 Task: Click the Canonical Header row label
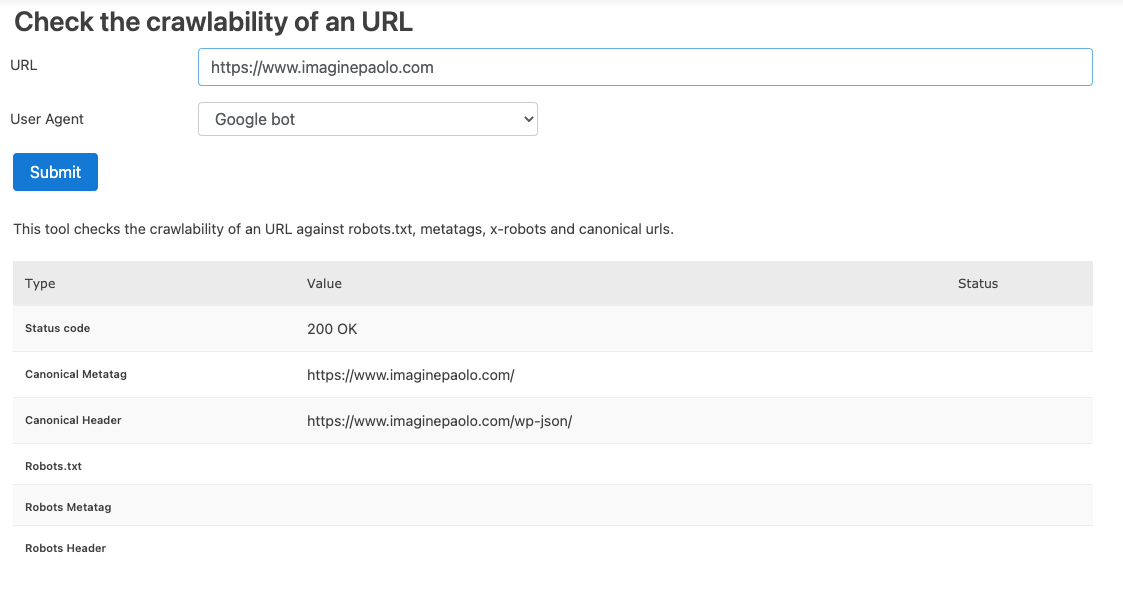point(73,420)
